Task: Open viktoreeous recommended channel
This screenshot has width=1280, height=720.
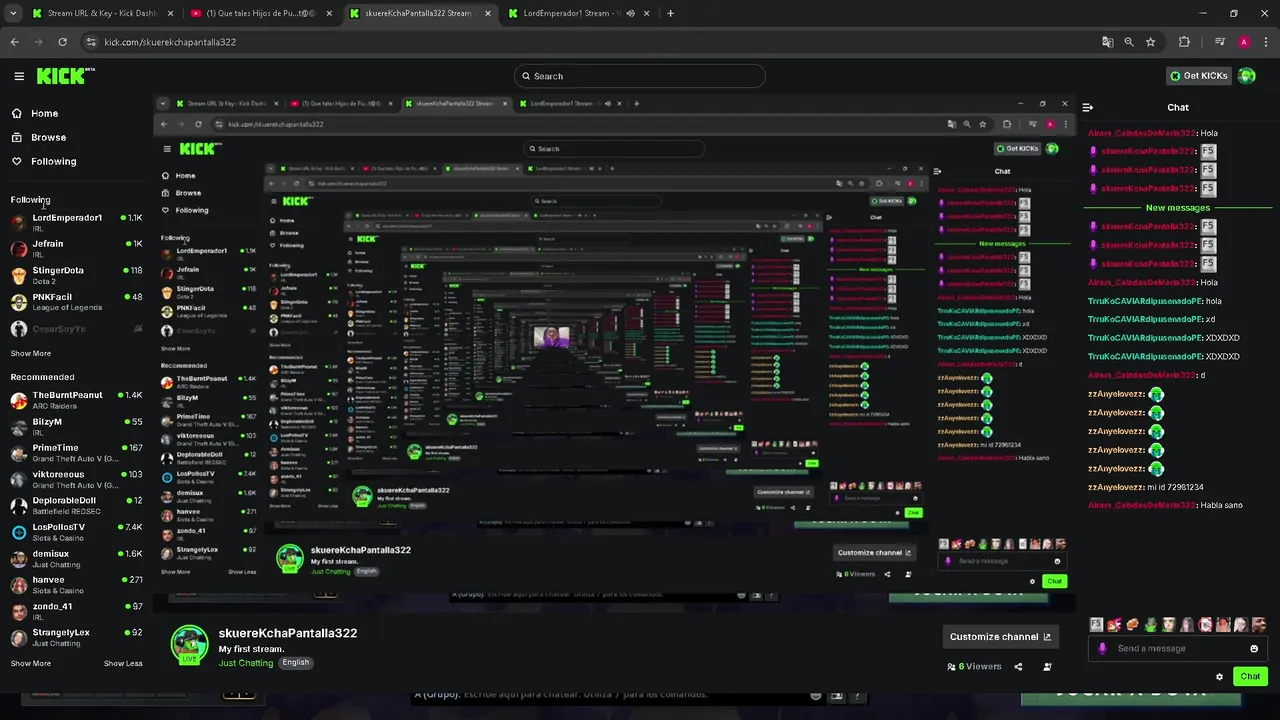Action: coord(77,479)
